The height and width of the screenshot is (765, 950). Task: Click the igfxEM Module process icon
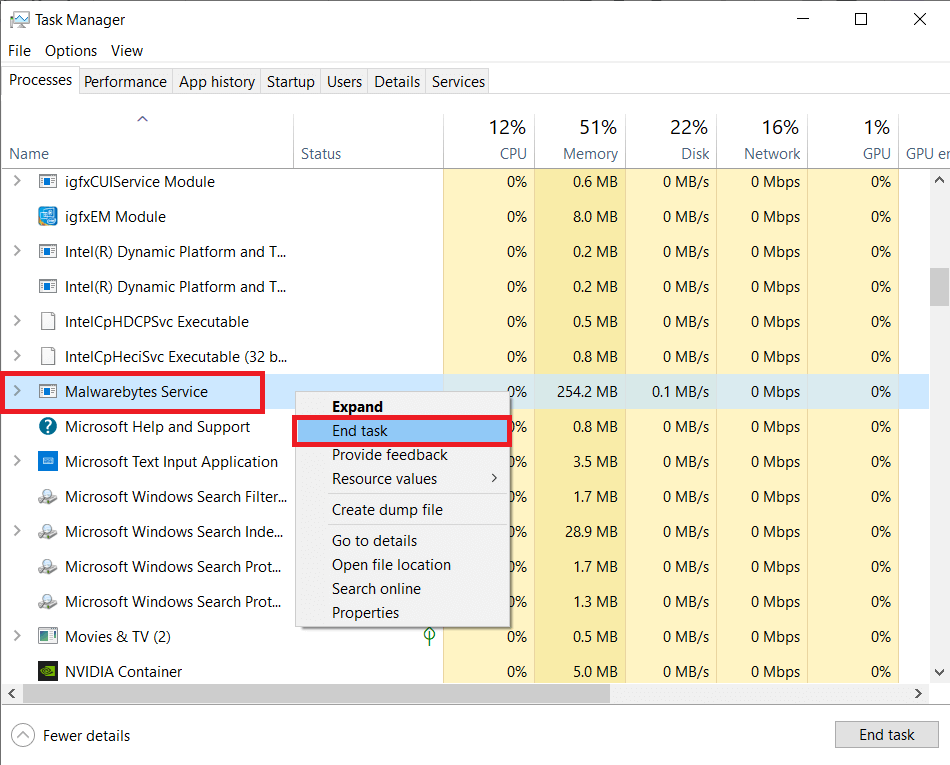pyautogui.click(x=48, y=216)
